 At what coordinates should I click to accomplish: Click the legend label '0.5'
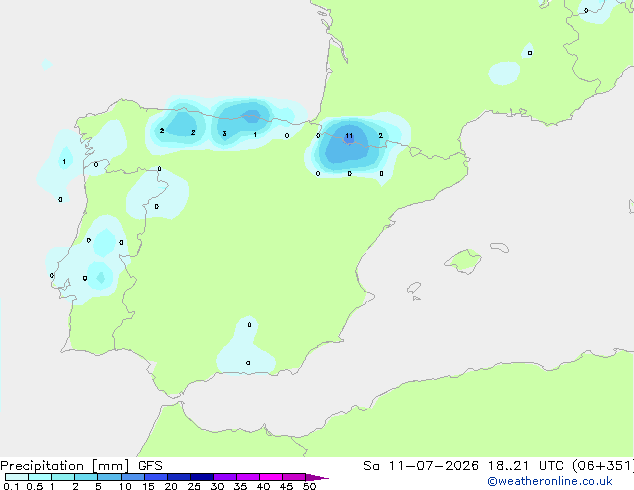pos(34,486)
